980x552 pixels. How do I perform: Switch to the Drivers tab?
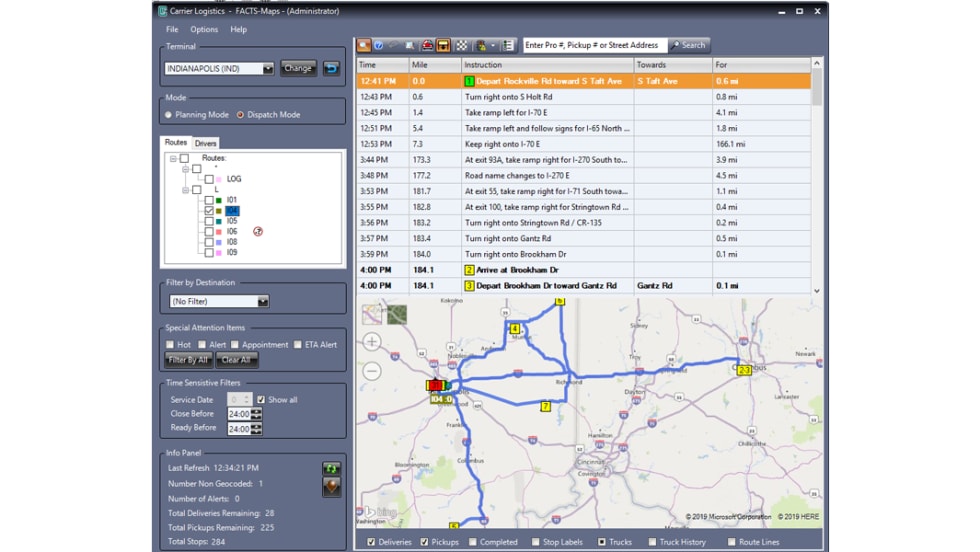click(x=205, y=143)
